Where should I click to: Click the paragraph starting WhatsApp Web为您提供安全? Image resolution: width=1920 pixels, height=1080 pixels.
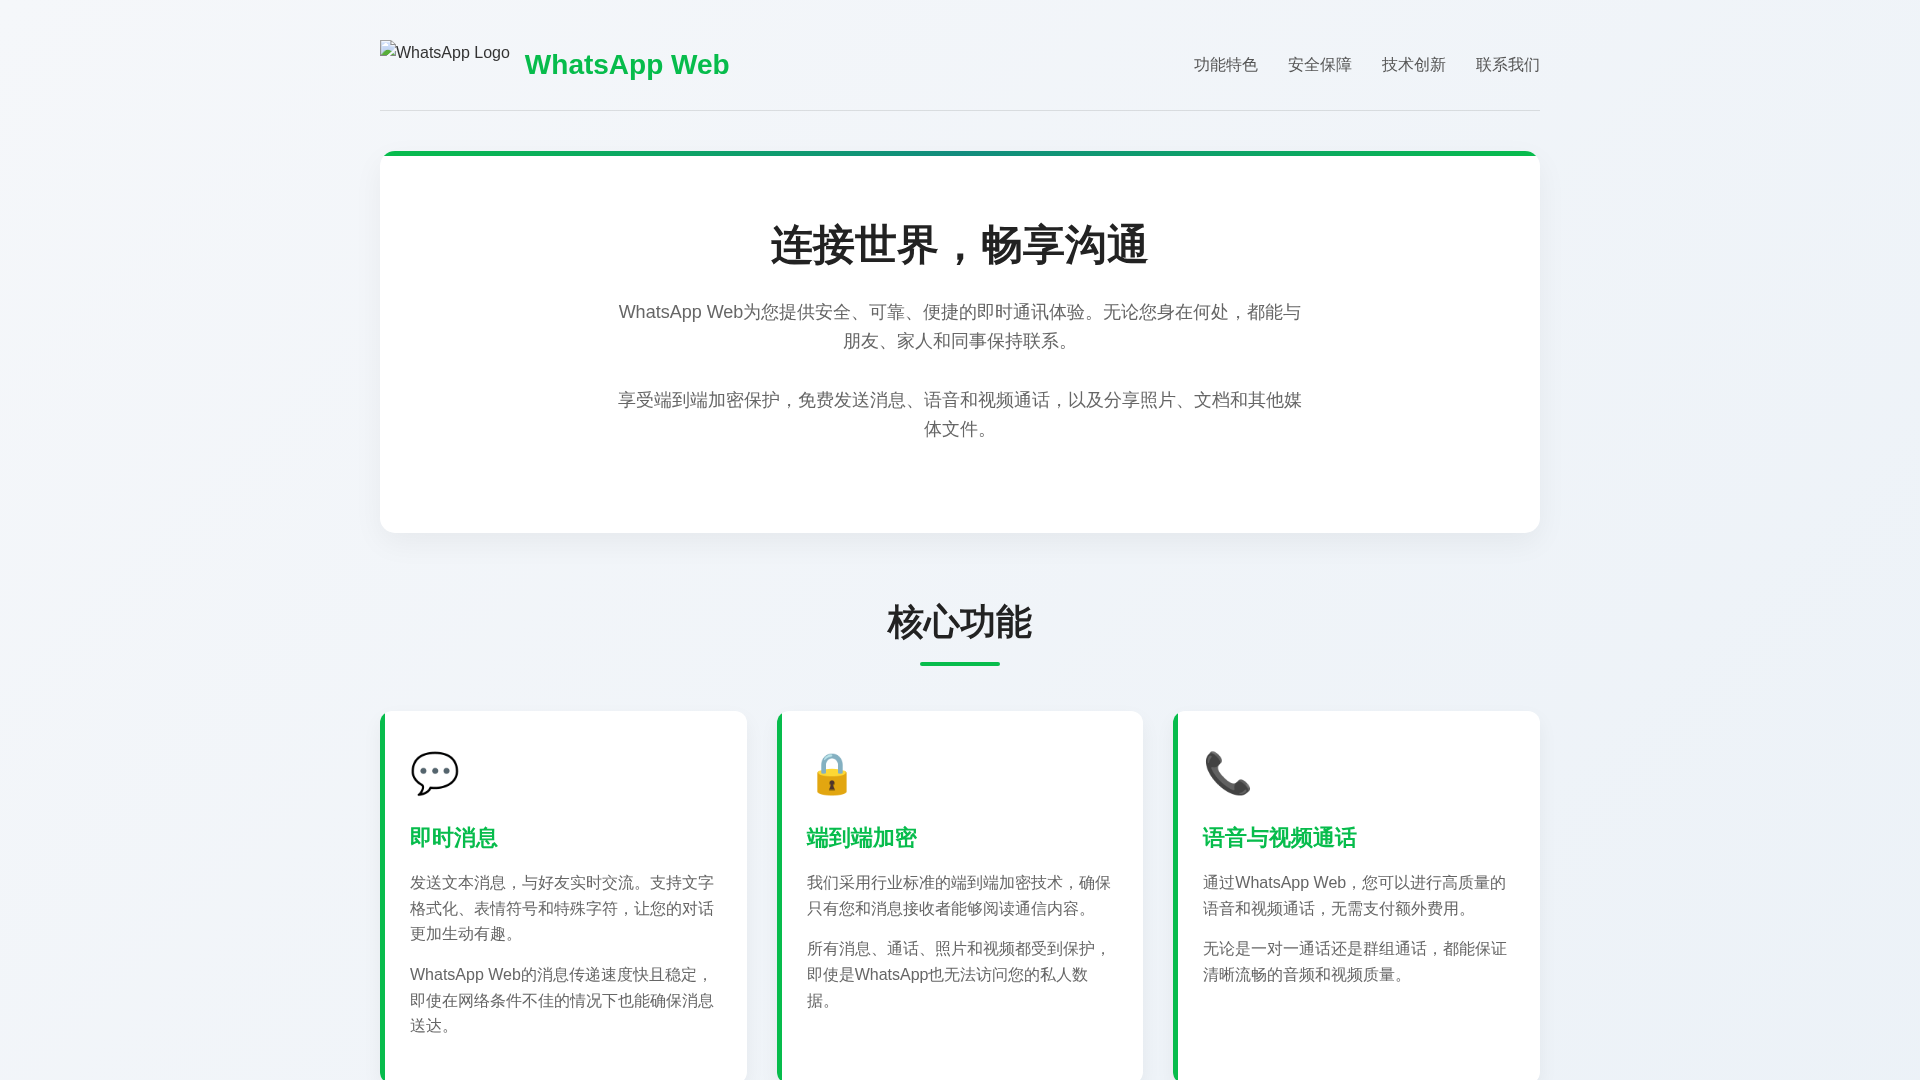(960, 327)
